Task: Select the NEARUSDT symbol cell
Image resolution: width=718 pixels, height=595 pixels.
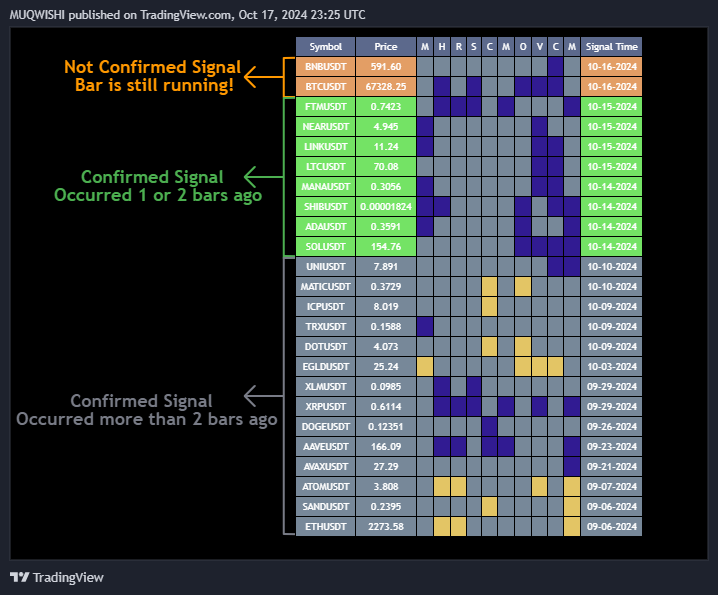Action: click(x=326, y=126)
